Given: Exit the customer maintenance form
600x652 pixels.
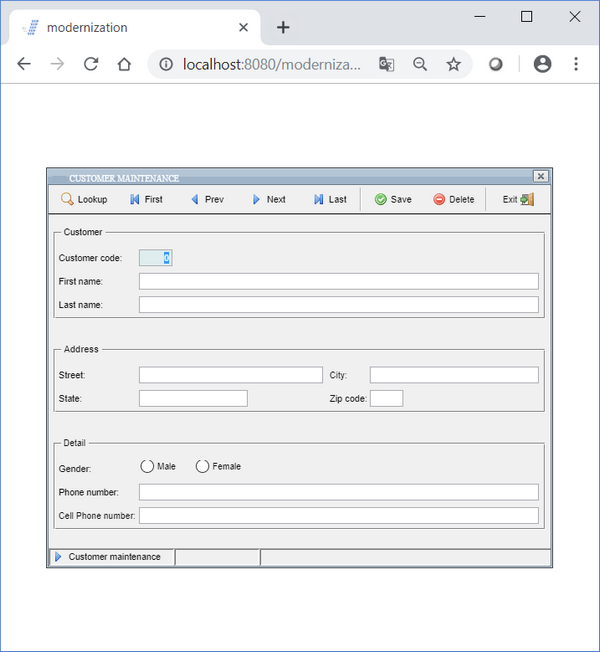Looking at the screenshot, I should point(518,200).
